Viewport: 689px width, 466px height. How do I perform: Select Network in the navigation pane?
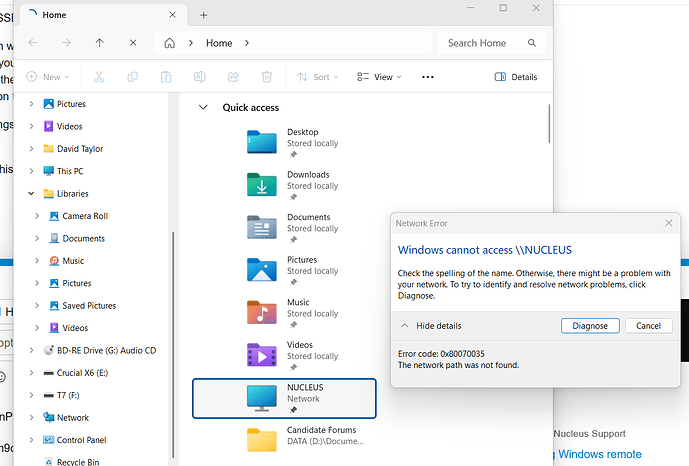tap(72, 418)
